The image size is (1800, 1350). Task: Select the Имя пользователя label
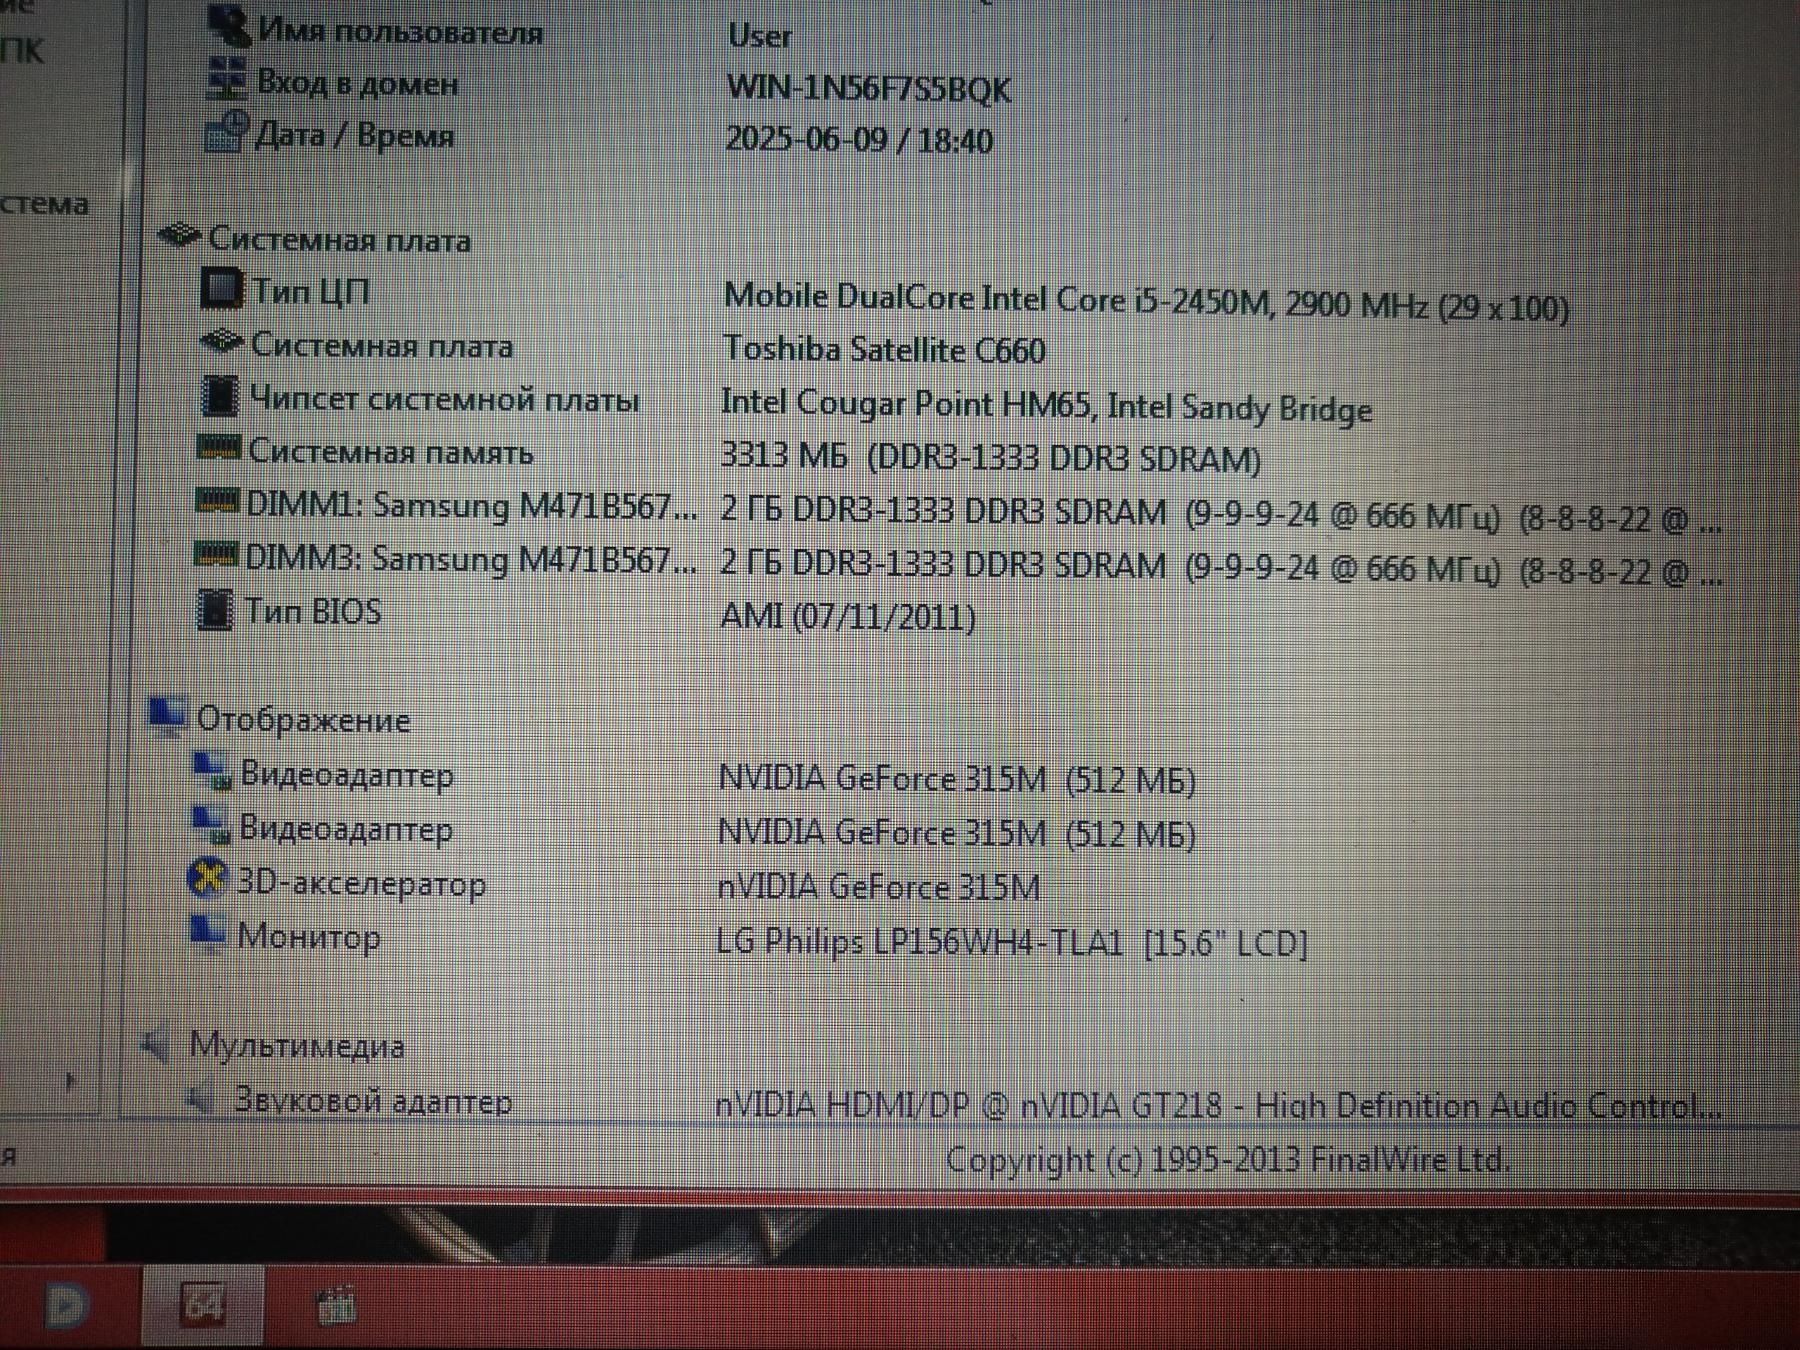(x=401, y=31)
